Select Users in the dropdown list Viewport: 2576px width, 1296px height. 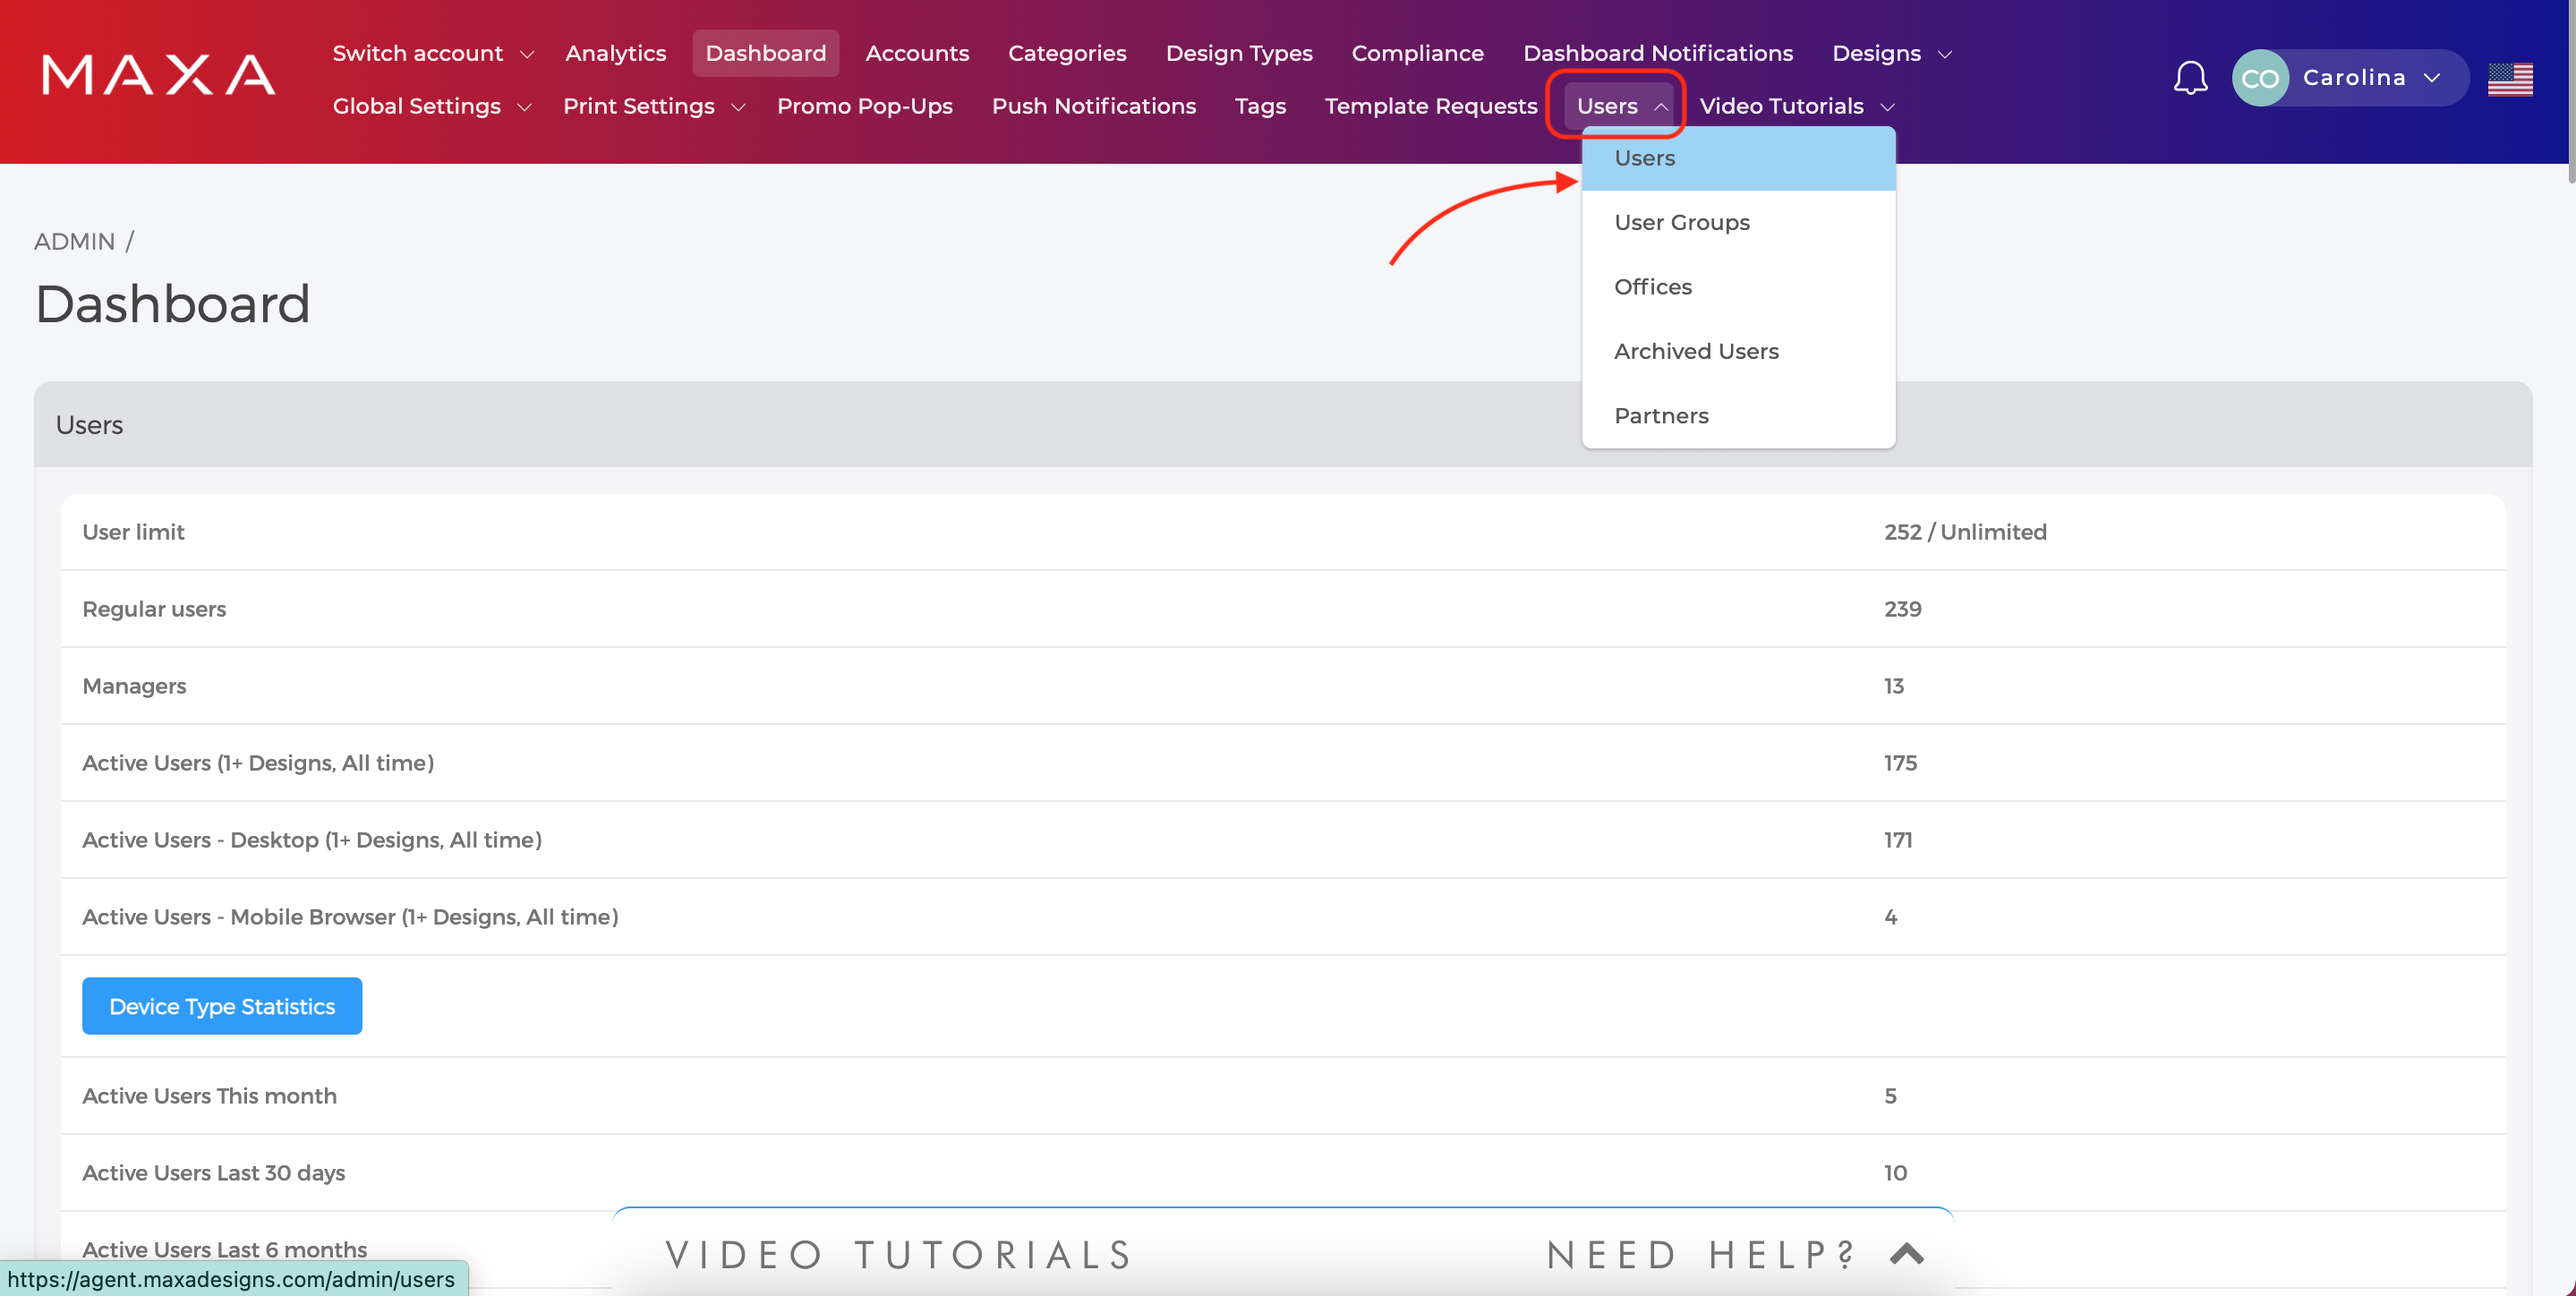point(1738,158)
